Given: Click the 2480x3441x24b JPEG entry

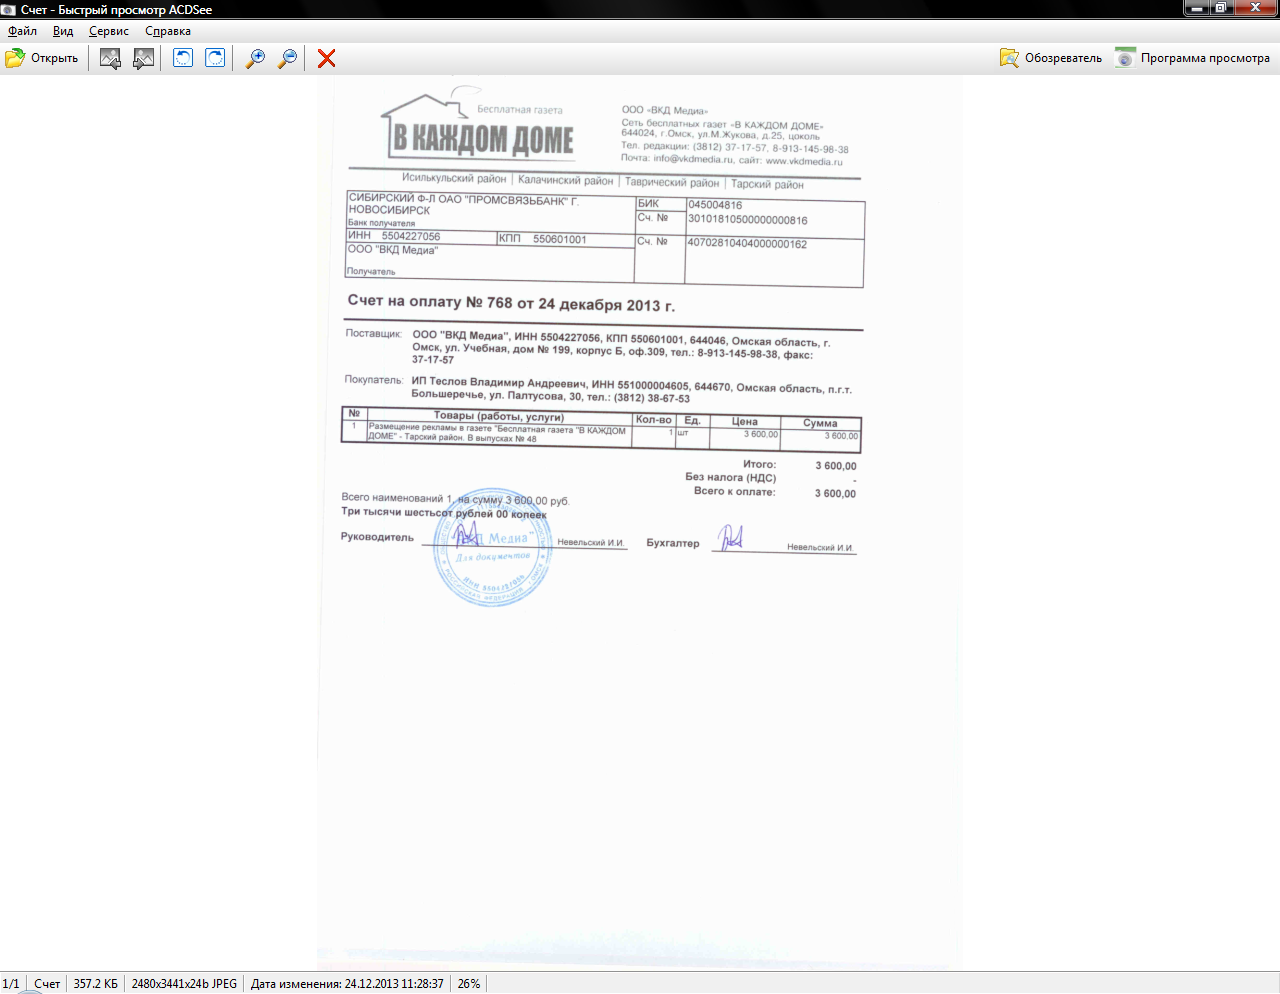Looking at the screenshot, I should pyautogui.click(x=184, y=984).
